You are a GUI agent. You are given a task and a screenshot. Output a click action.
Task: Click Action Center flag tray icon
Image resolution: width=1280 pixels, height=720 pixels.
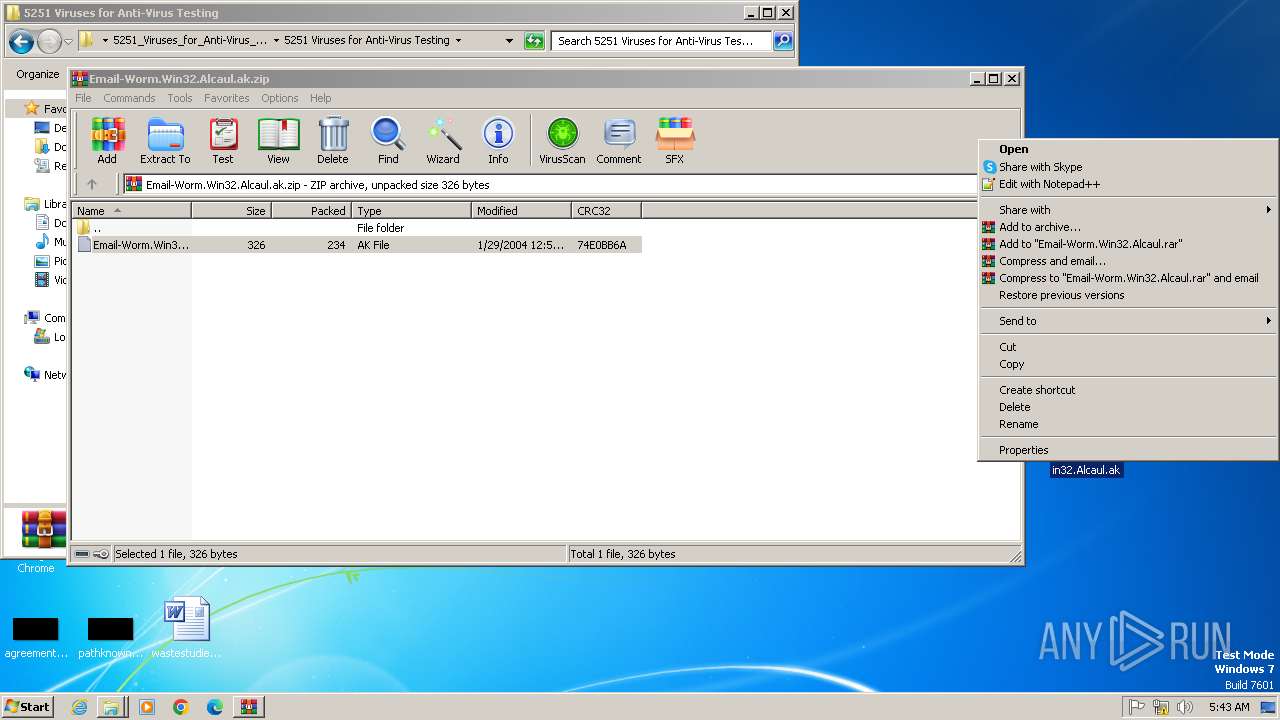click(x=1137, y=707)
